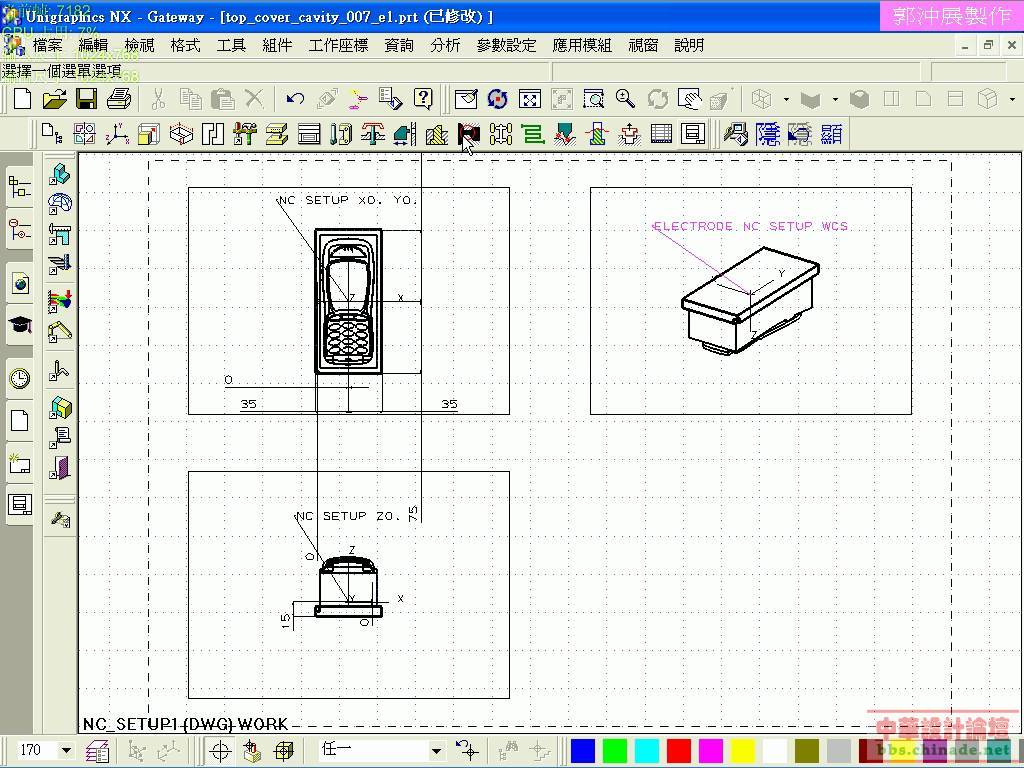
Task: Open the Assembly Navigator sidebar tab
Action: pos(20,186)
